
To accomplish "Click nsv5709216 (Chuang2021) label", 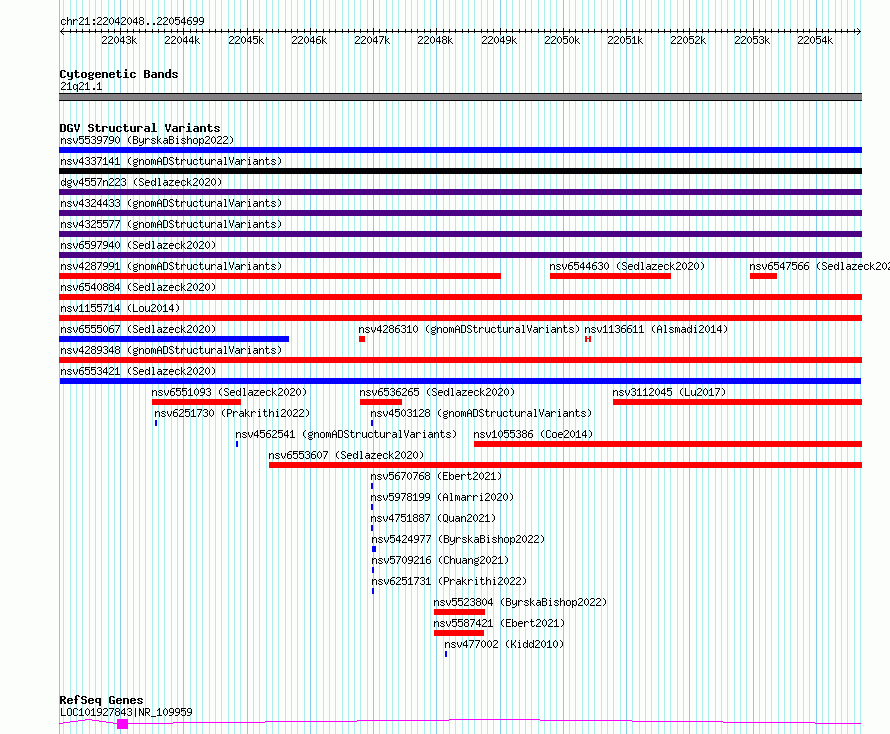I will tap(440, 560).
